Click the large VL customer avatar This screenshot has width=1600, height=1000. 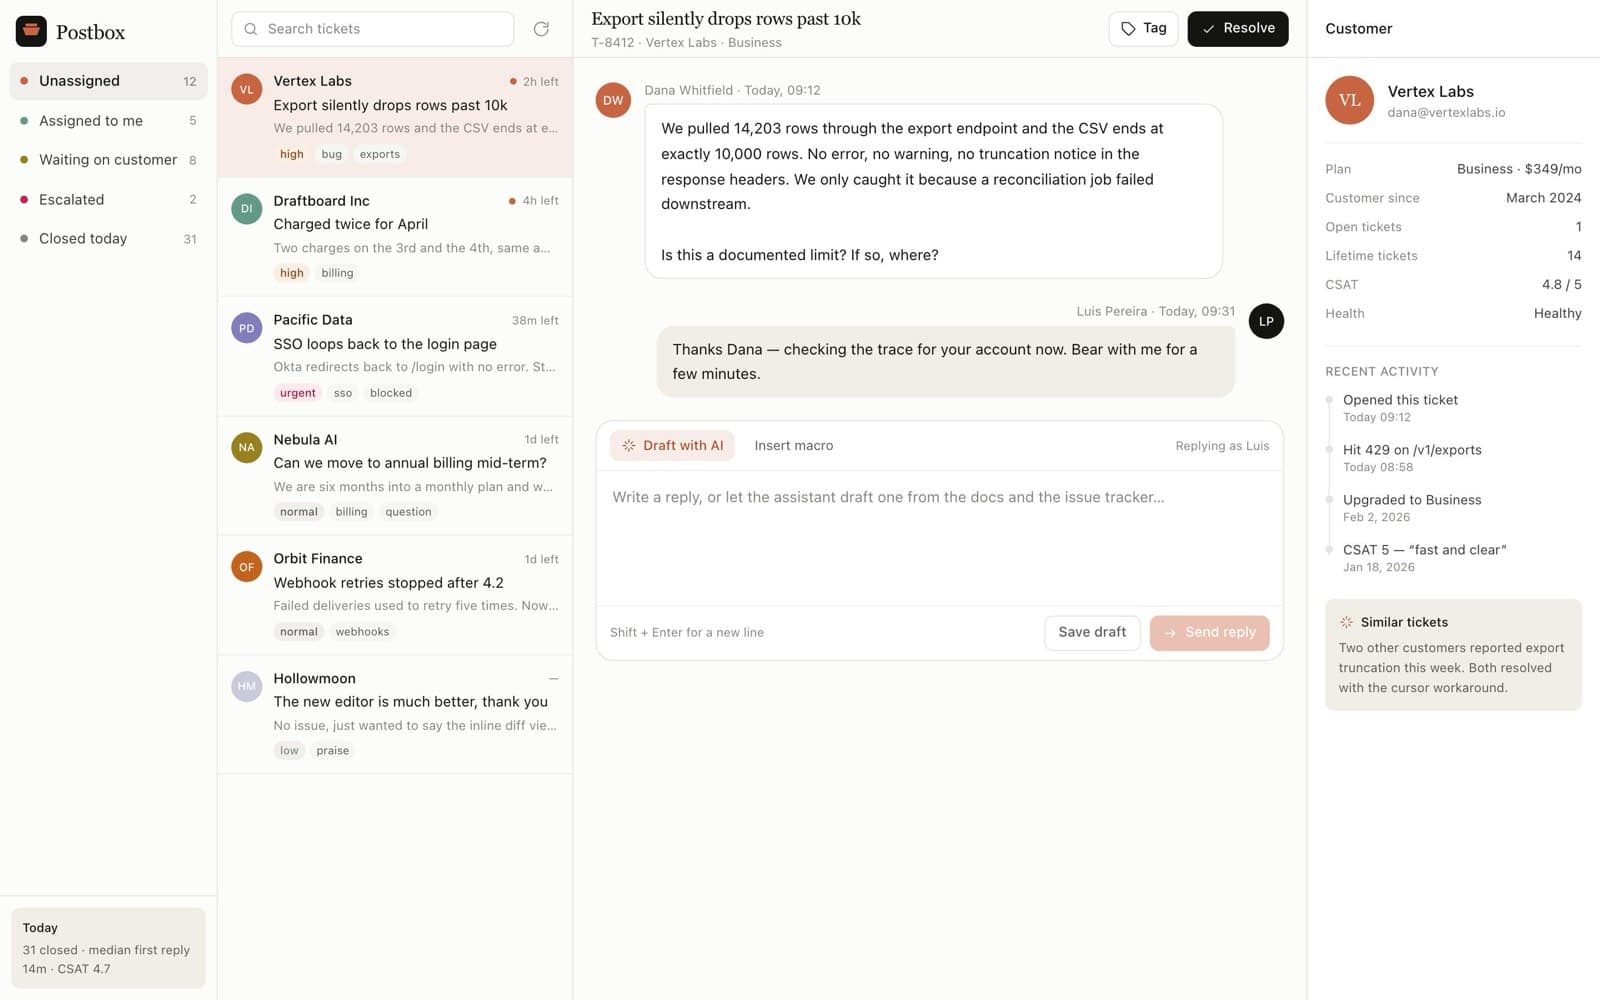pyautogui.click(x=1350, y=100)
